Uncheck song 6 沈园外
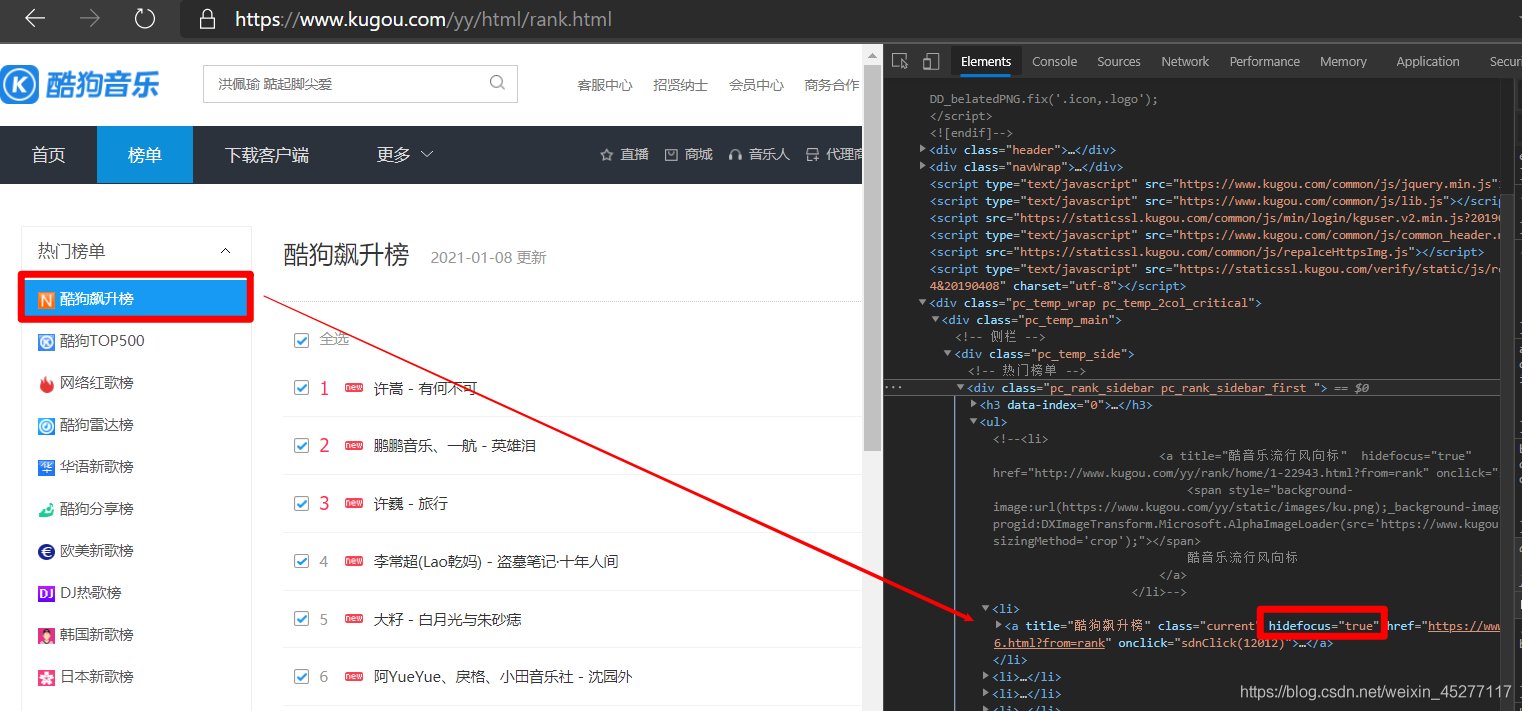Image resolution: width=1522 pixels, height=711 pixels. click(302, 676)
